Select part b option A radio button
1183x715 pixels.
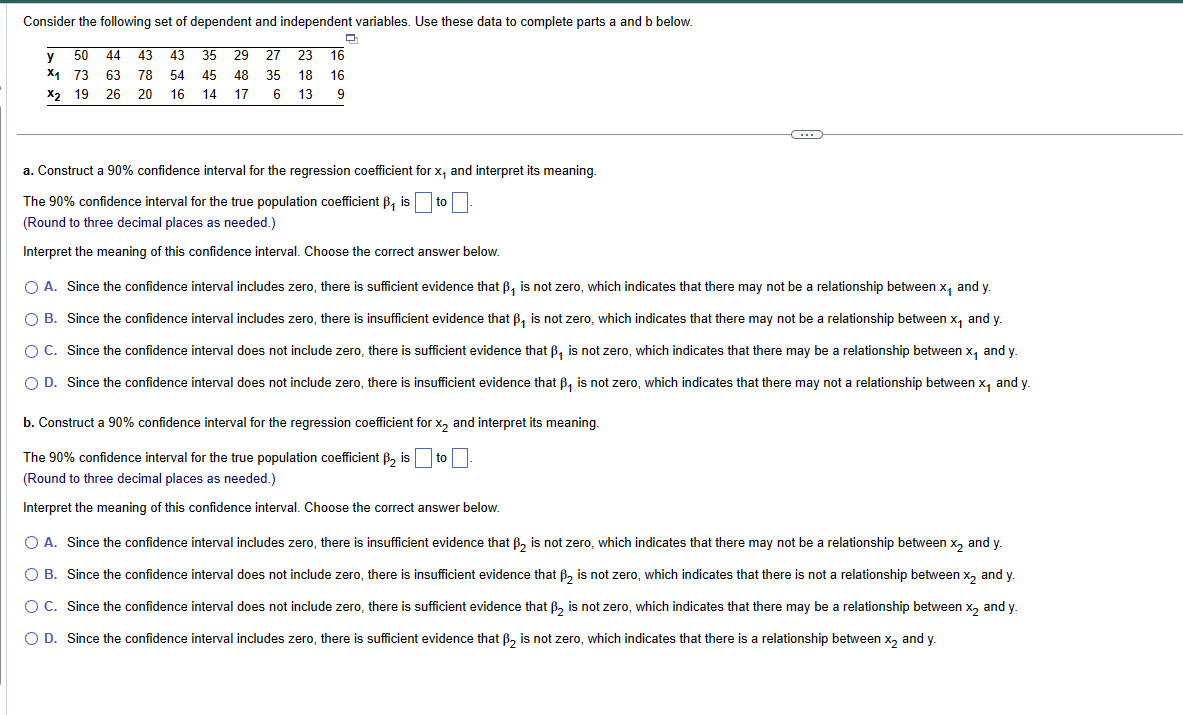click(x=32, y=543)
